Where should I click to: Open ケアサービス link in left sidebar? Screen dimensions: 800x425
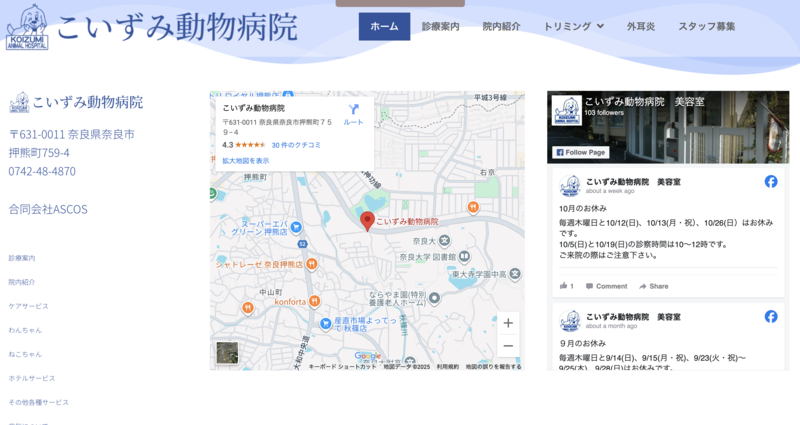coord(28,306)
